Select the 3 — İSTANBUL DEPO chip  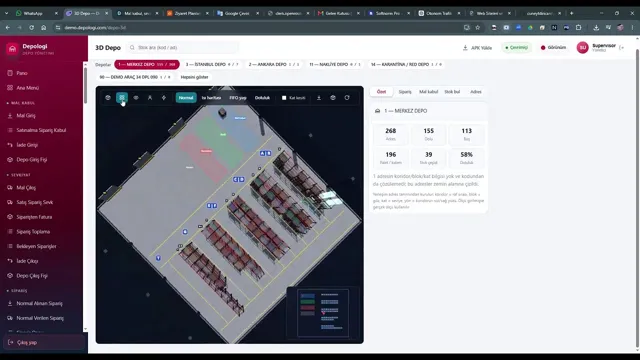(x=212, y=64)
